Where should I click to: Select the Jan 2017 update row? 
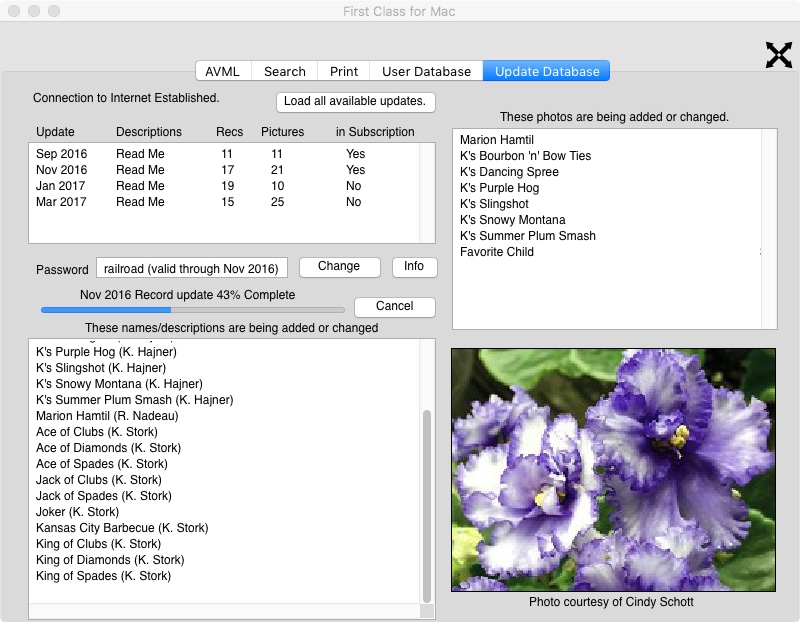[x=223, y=186]
